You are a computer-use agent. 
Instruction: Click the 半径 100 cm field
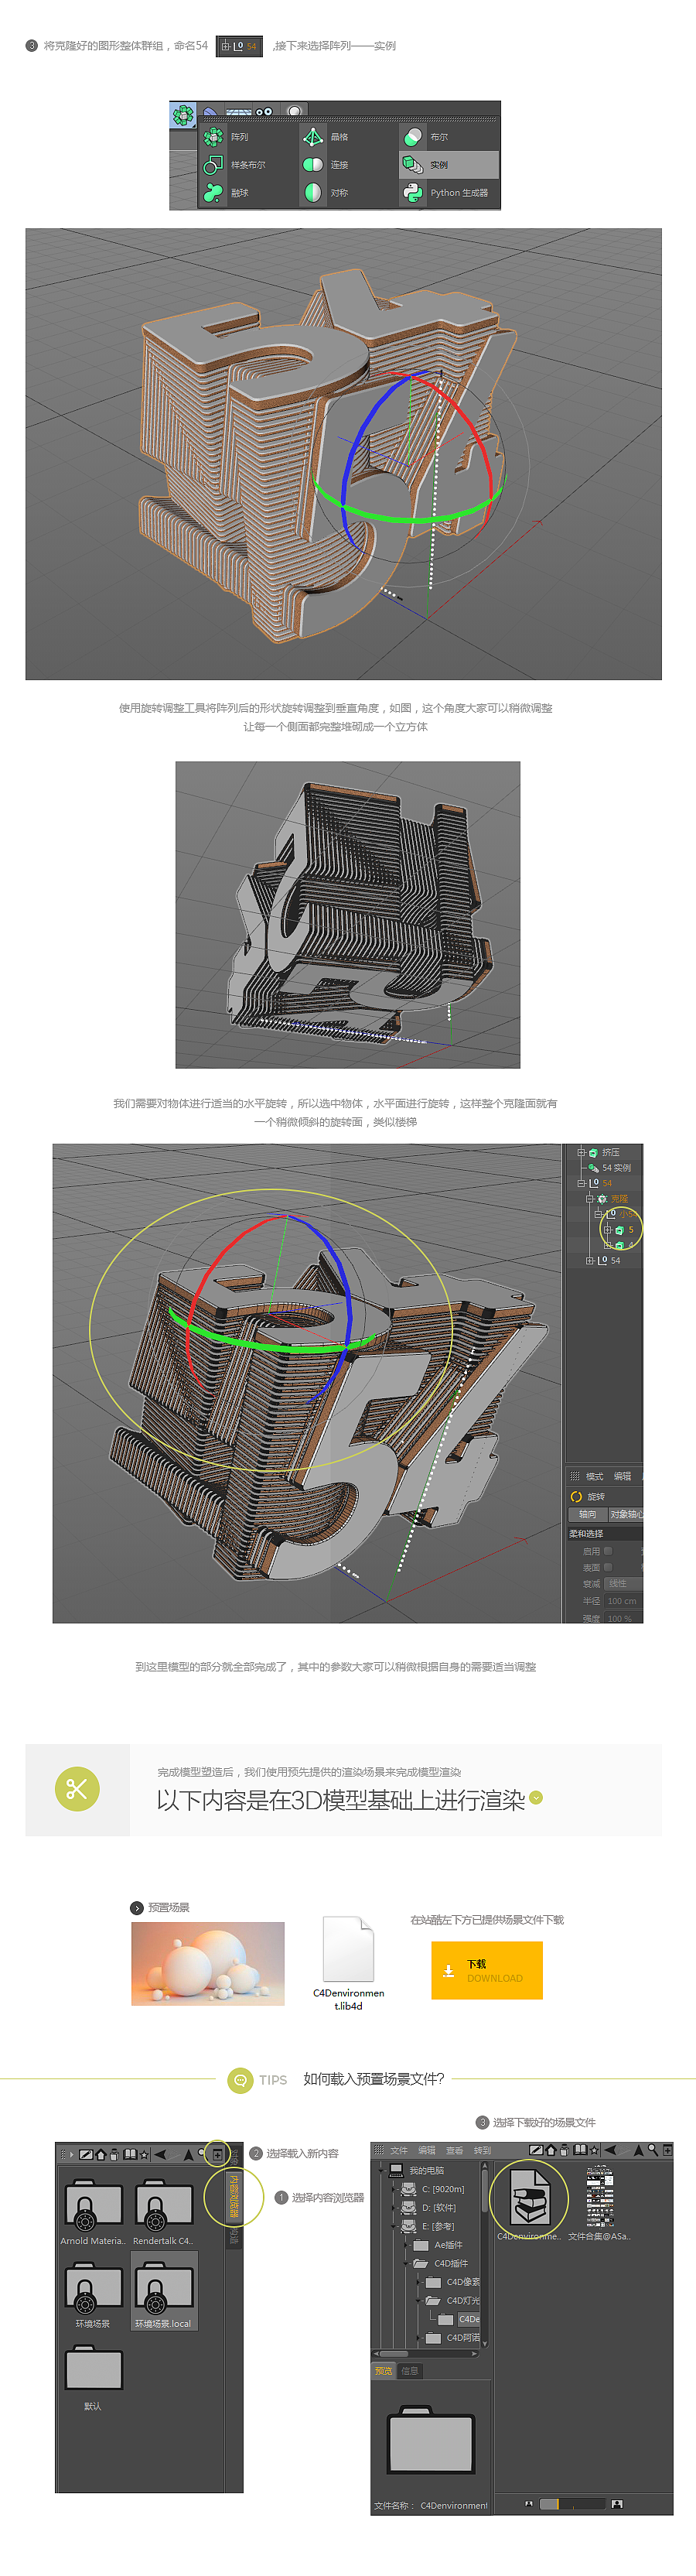(624, 1601)
